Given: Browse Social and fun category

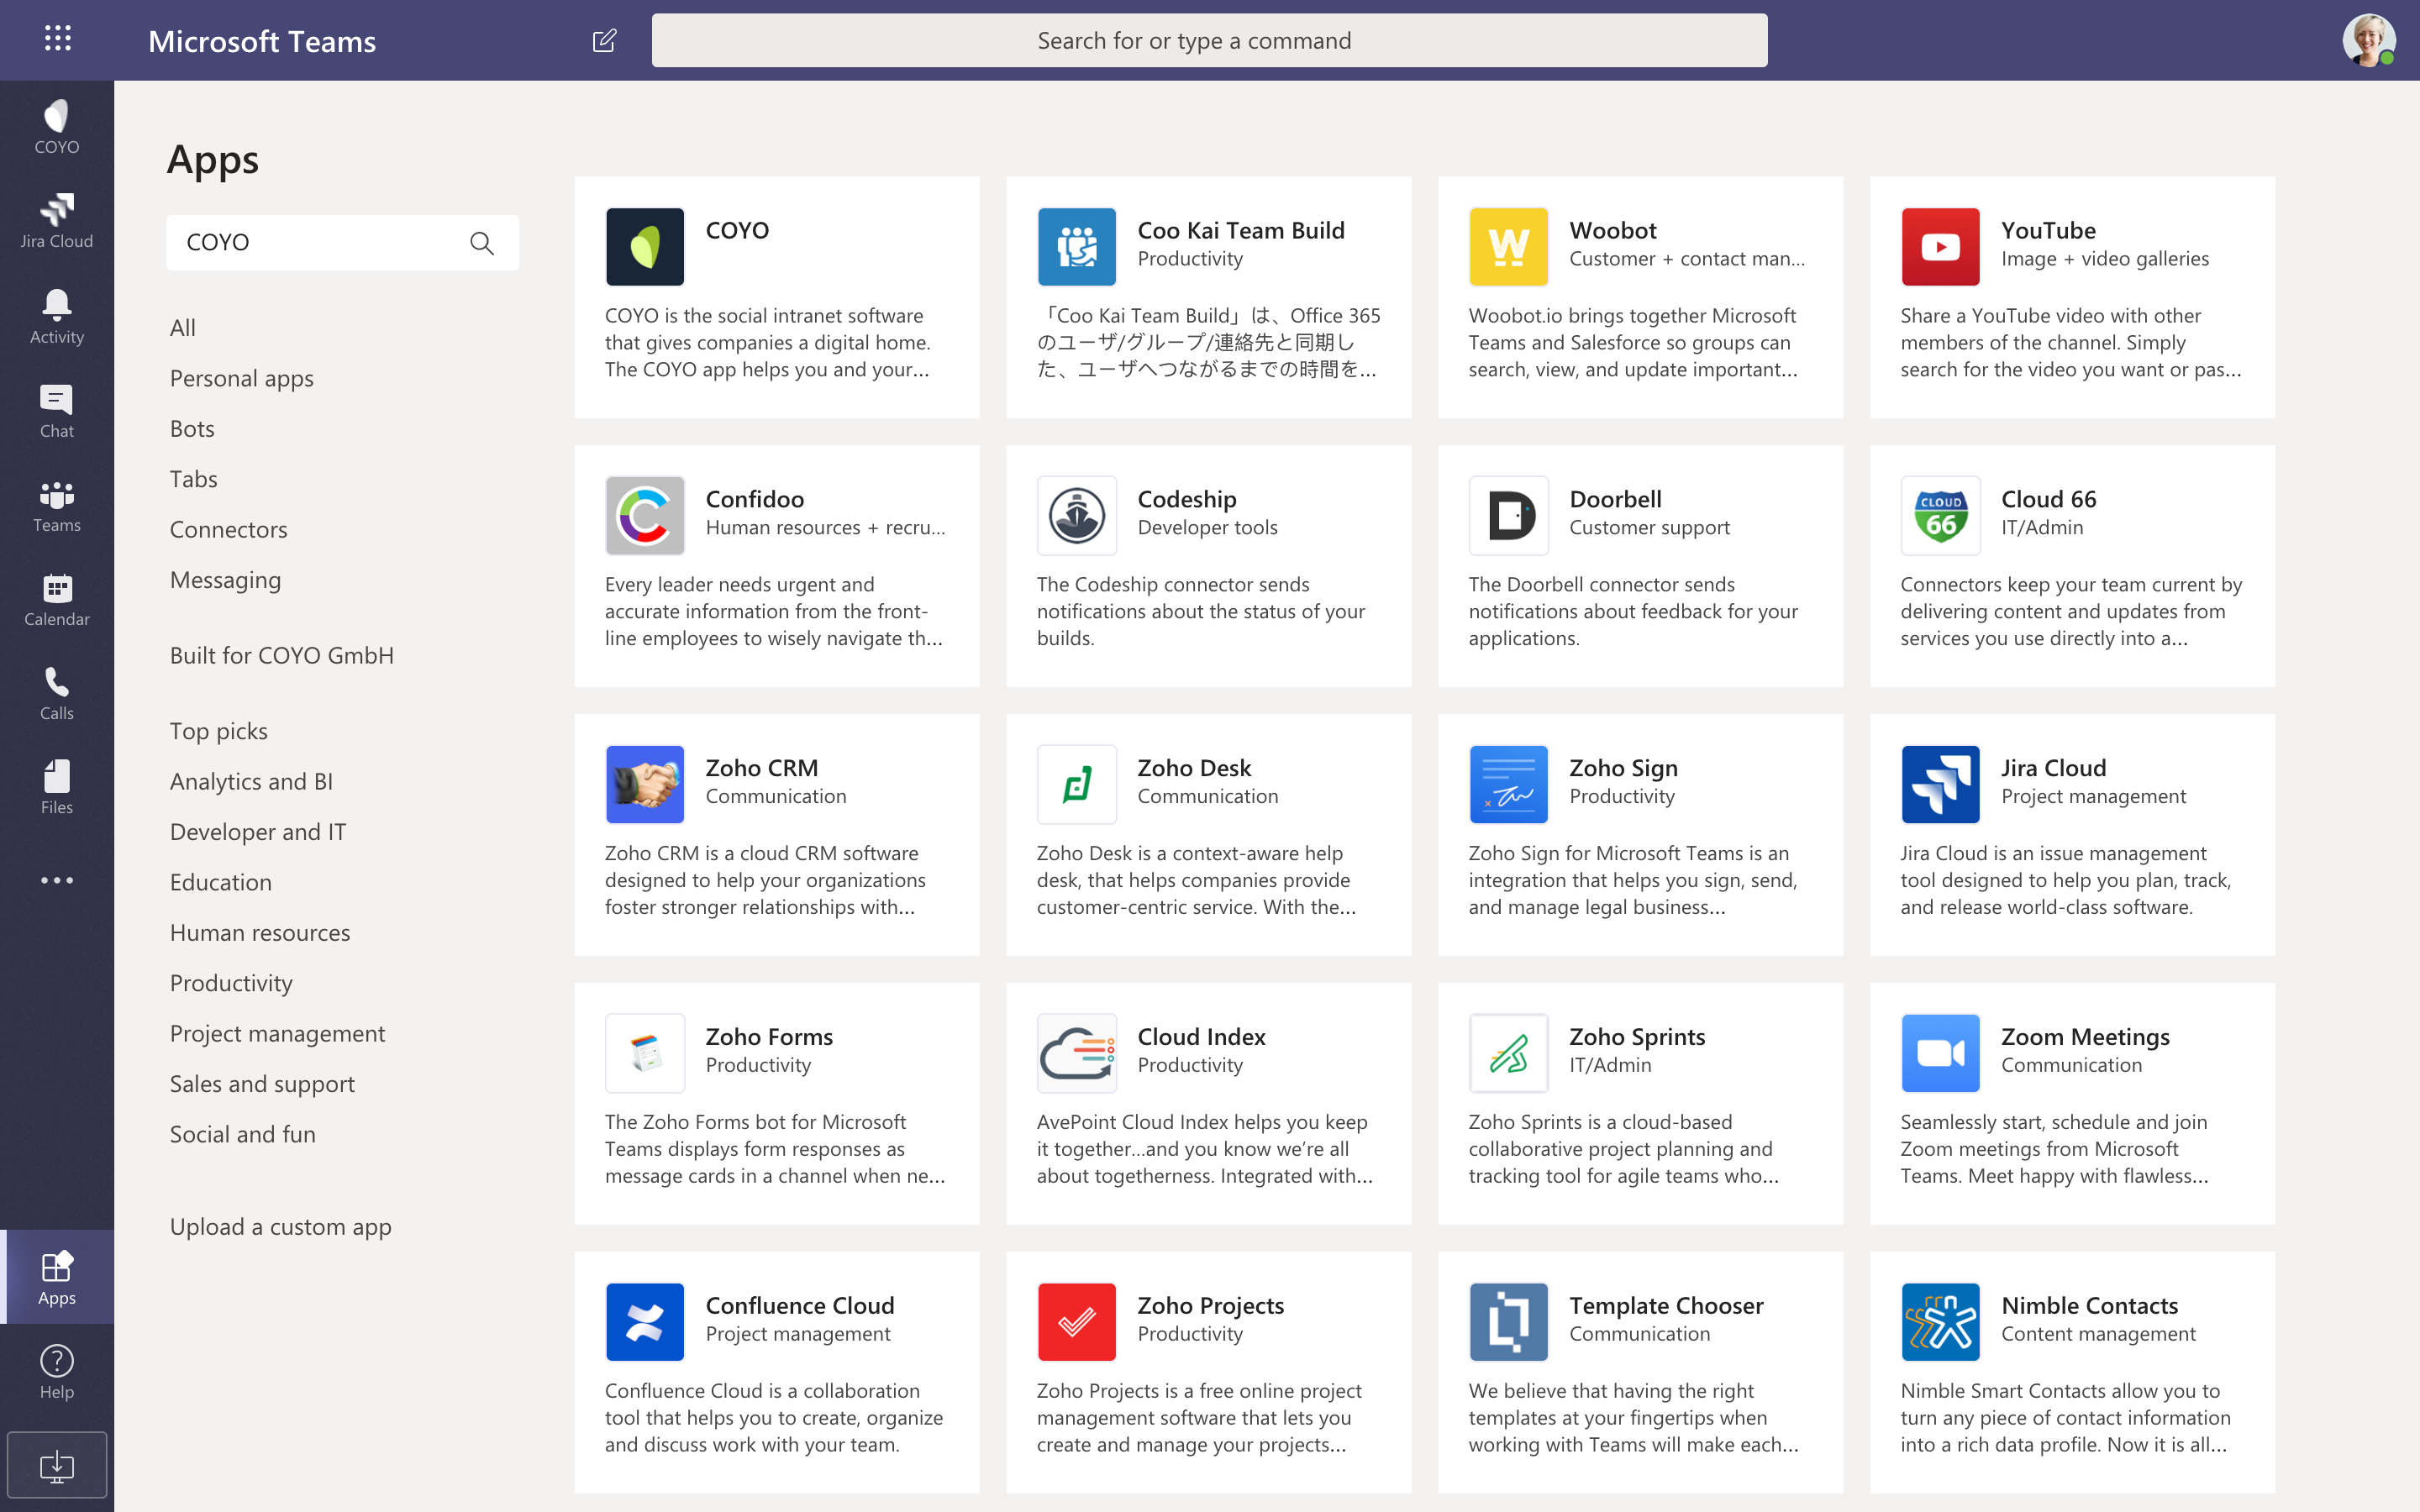Looking at the screenshot, I should pyautogui.click(x=243, y=1135).
